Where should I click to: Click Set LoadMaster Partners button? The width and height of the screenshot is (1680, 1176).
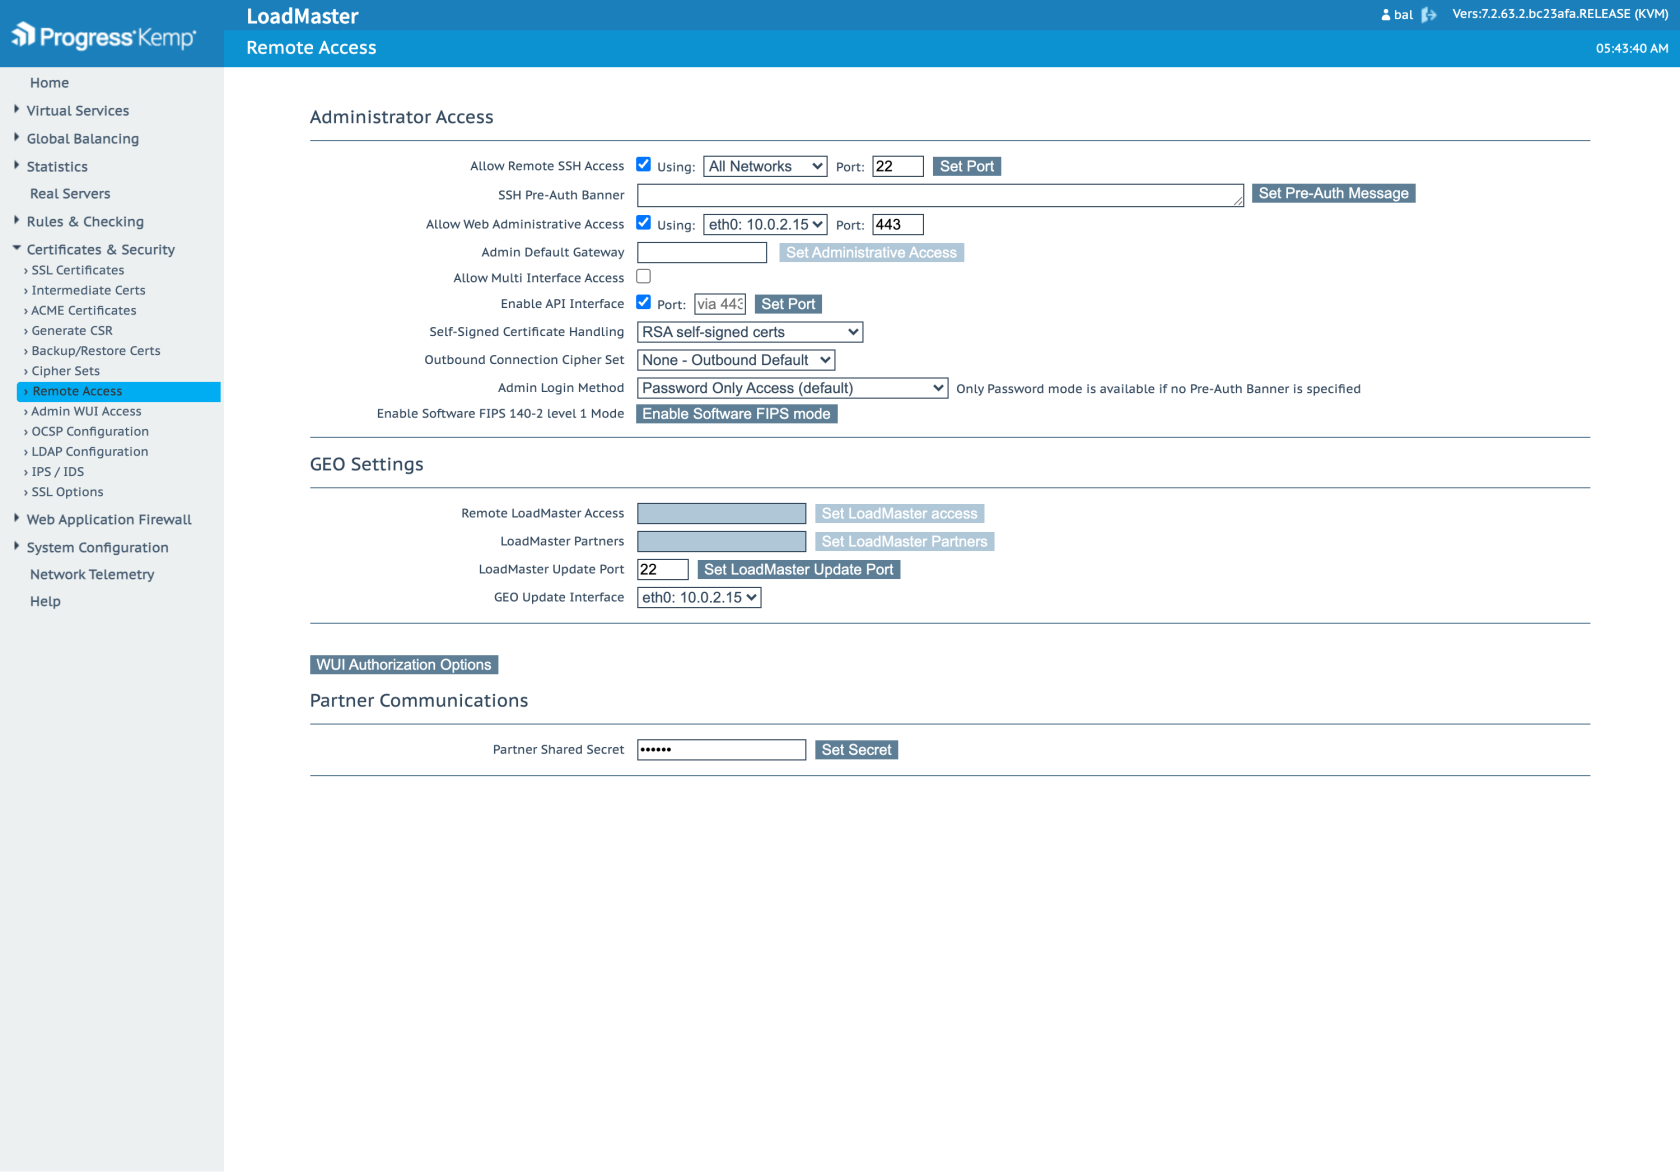904,542
